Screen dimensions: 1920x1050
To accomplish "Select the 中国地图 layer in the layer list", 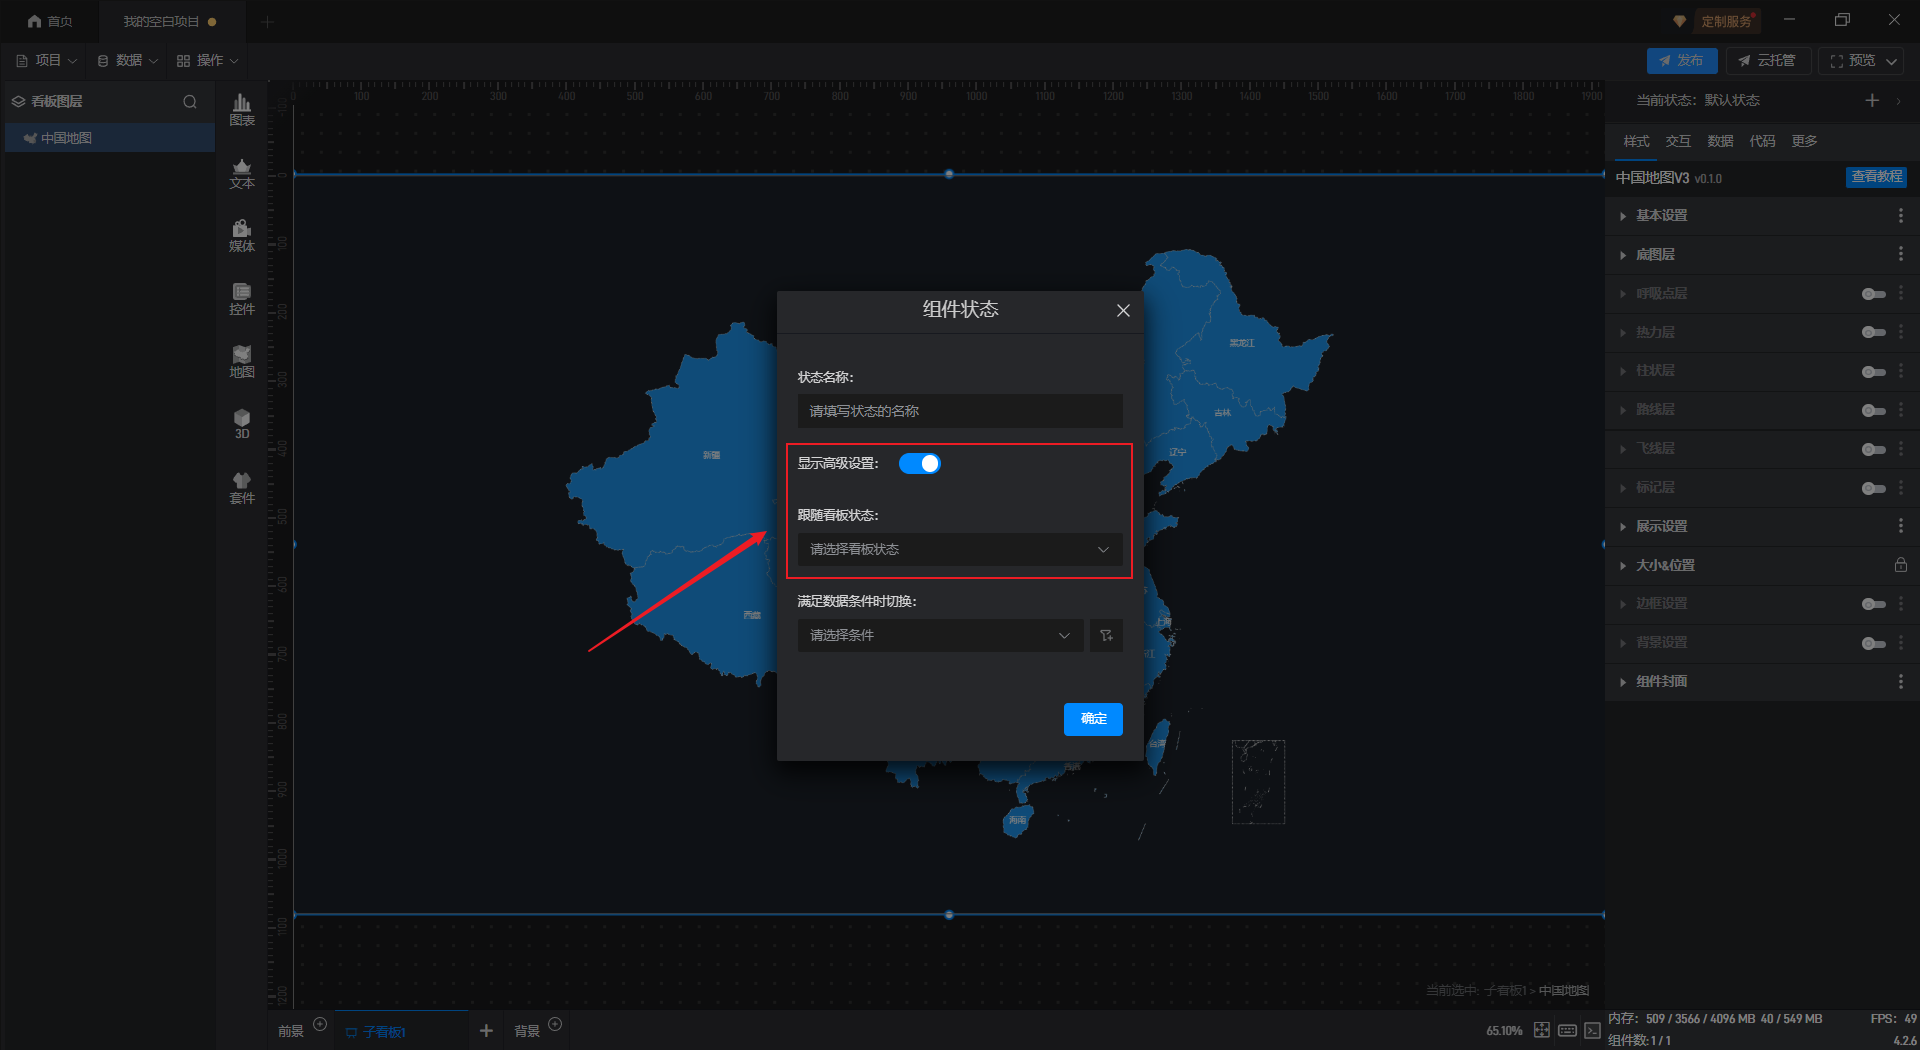I will pyautogui.click(x=110, y=138).
